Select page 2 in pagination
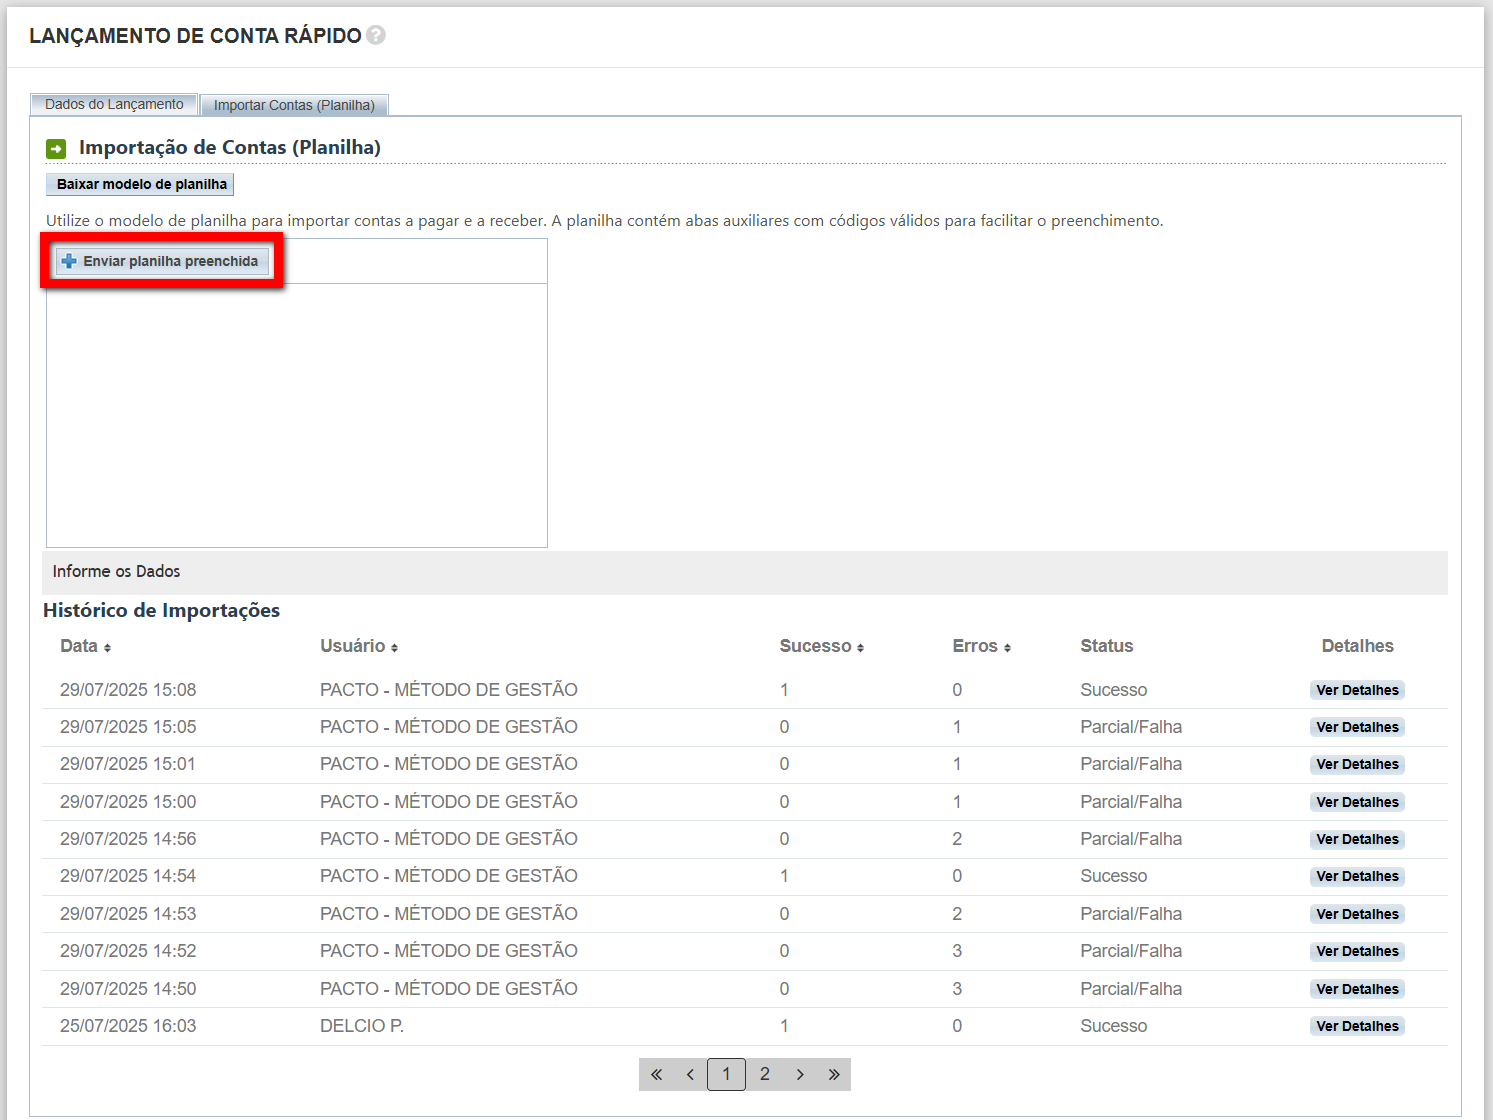The height and width of the screenshot is (1120, 1493). point(765,1074)
